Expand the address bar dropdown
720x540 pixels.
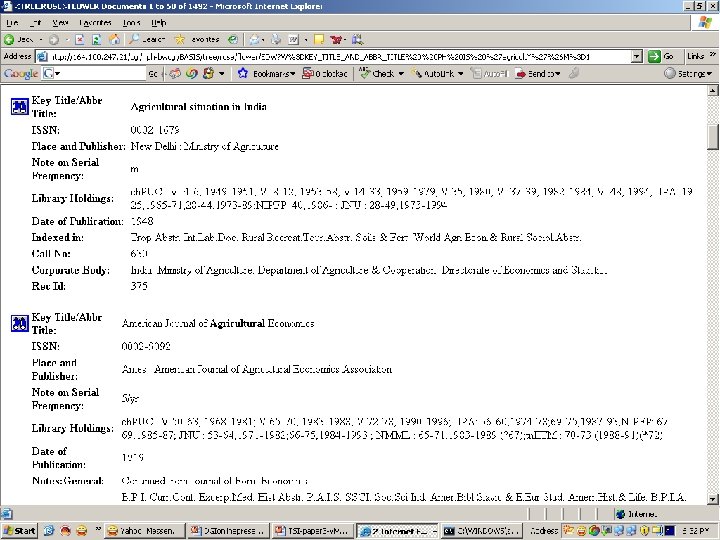[636, 56]
